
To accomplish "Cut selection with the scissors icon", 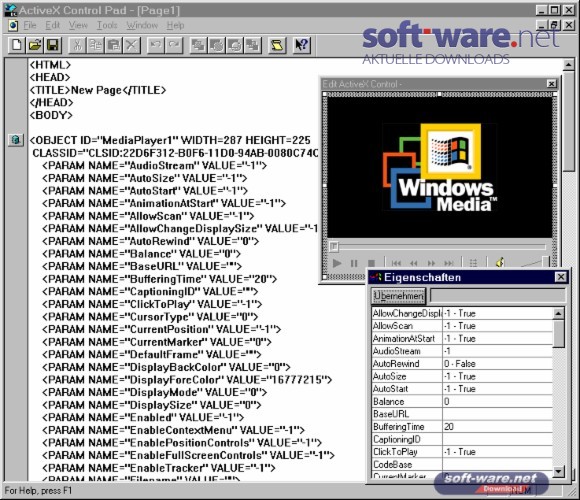I will tap(77, 45).
